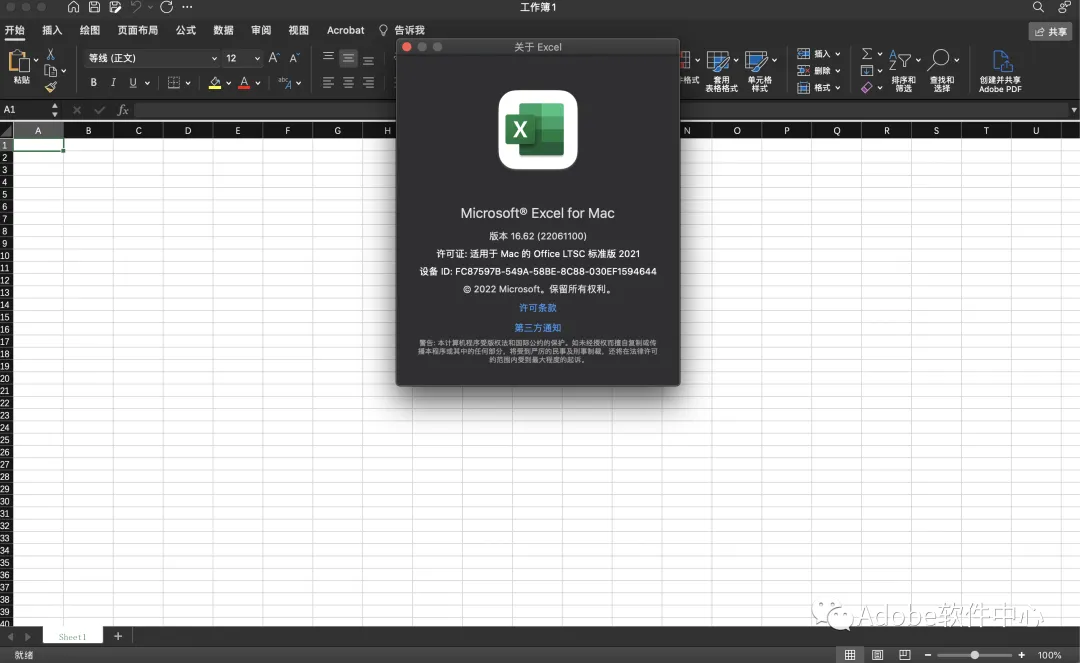Click the 共享 share button
This screenshot has height=663, width=1080.
(x=1050, y=32)
